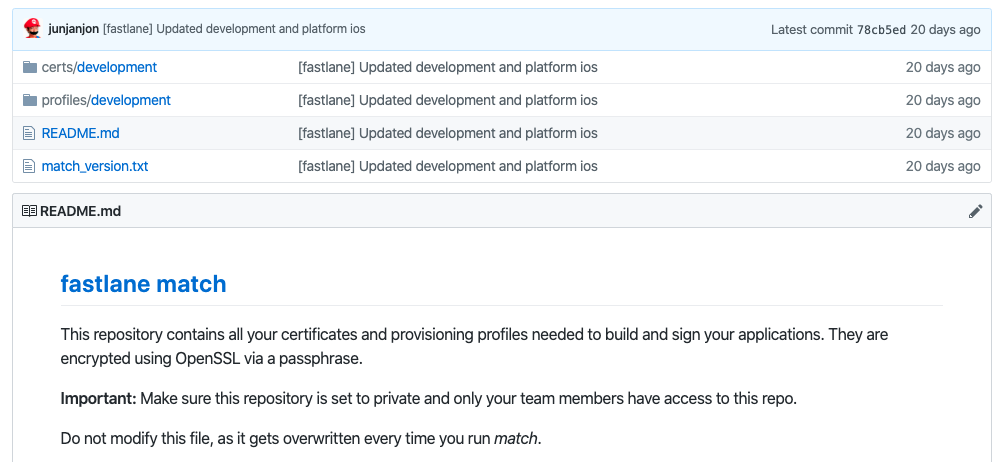The image size is (1001, 462).
Task: Open the README.md file link
Action: click(80, 133)
